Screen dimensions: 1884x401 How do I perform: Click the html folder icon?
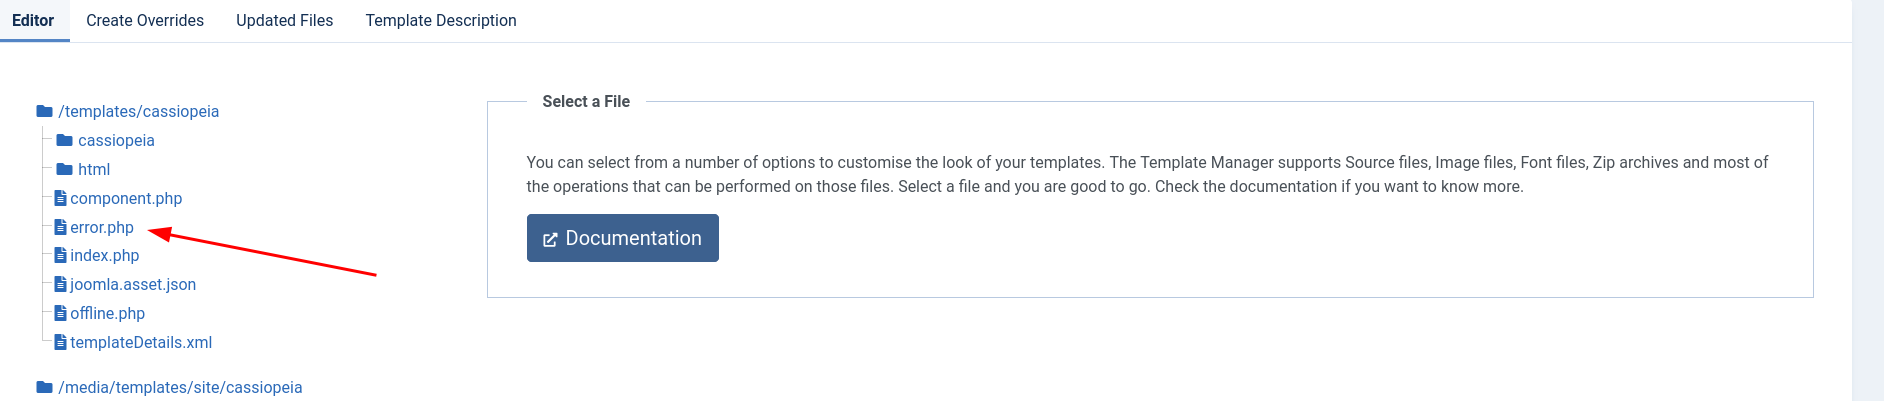[x=65, y=169]
